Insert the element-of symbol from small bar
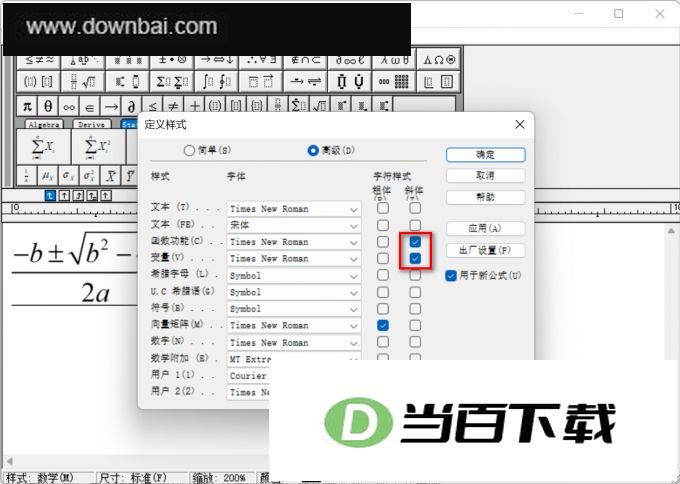This screenshot has width=680, height=484. click(x=90, y=106)
